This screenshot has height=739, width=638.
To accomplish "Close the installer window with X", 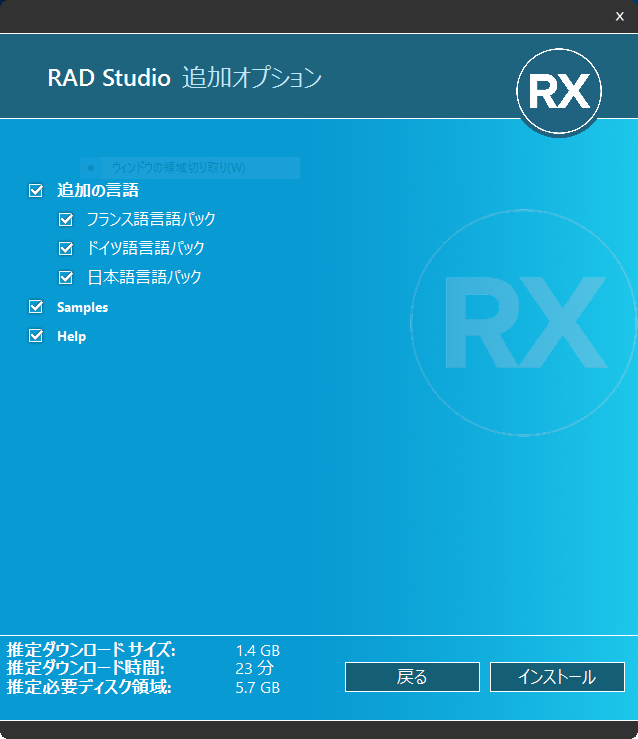I will [x=620, y=16].
